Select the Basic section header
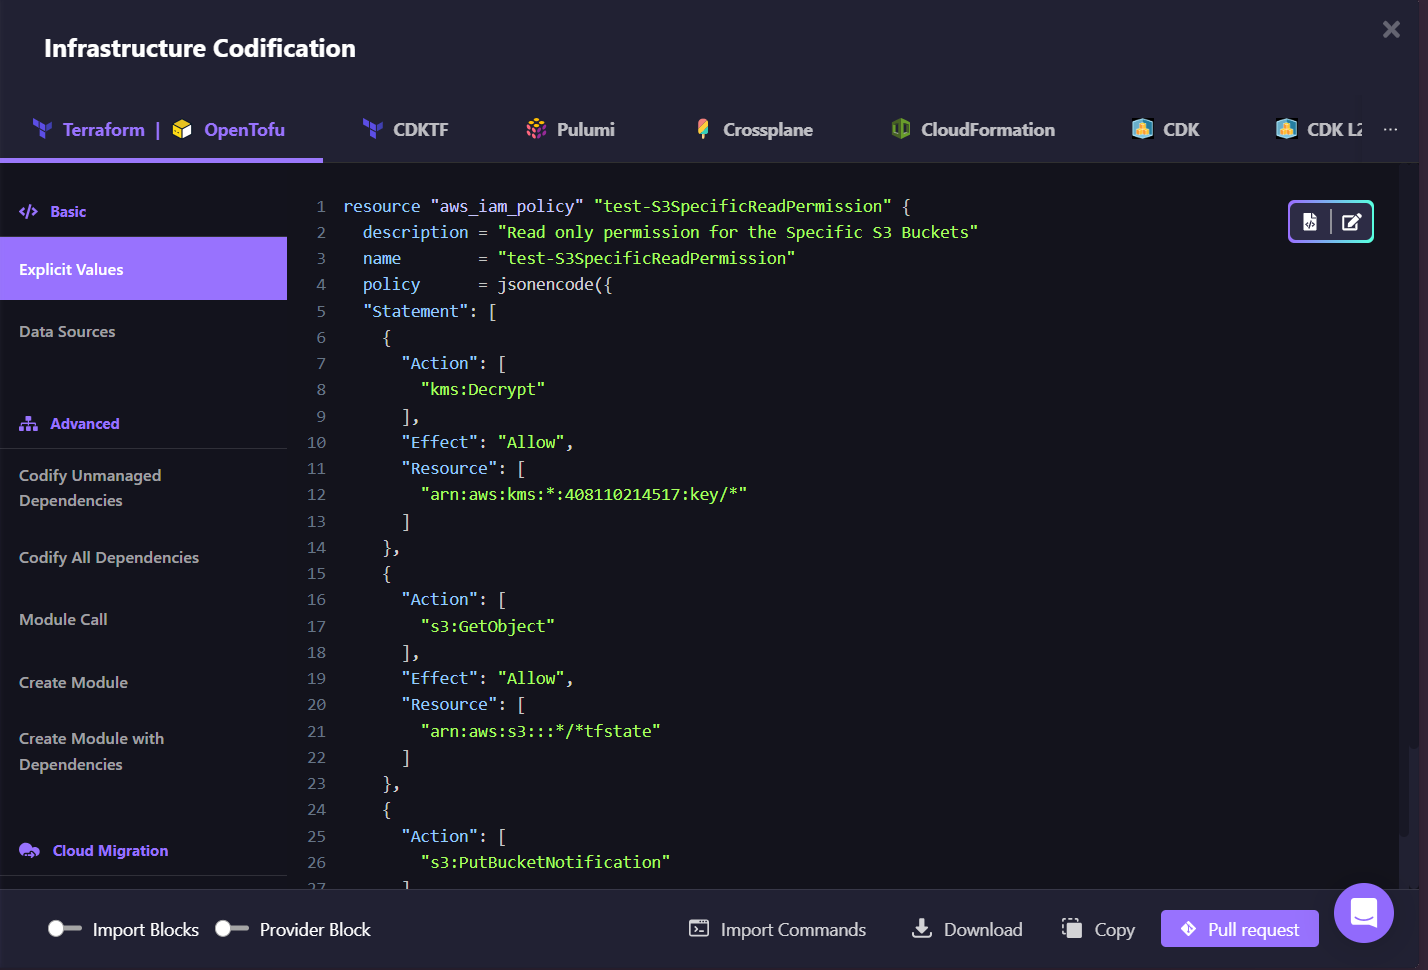The image size is (1428, 970). 68,211
